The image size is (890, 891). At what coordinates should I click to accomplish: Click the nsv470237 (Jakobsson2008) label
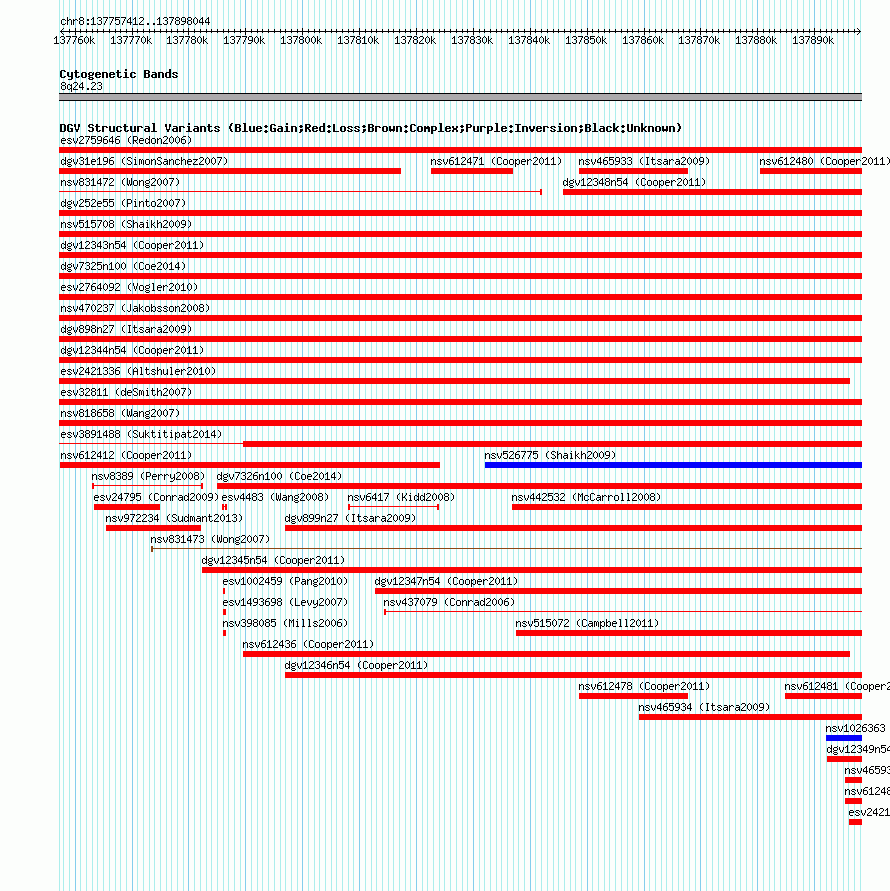point(135,309)
